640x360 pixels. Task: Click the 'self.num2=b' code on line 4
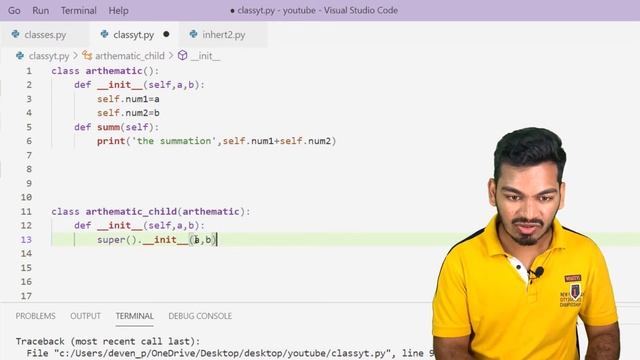pyautogui.click(x=128, y=113)
